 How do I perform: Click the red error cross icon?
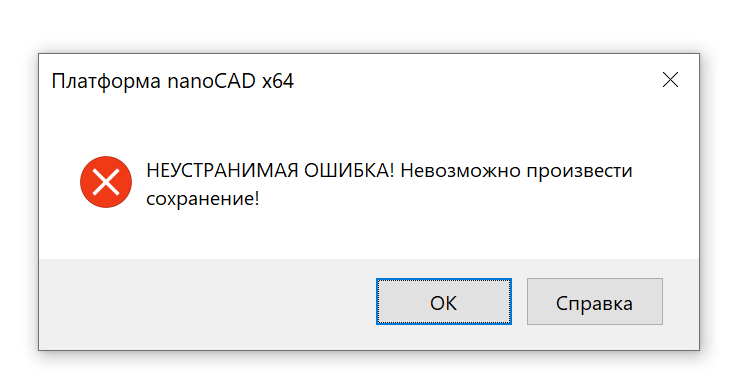tap(106, 182)
